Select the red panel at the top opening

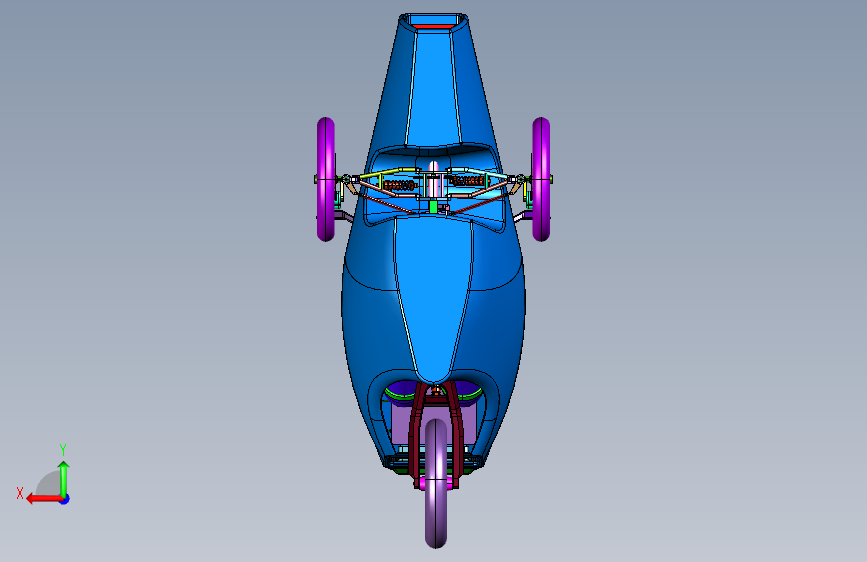434,26
